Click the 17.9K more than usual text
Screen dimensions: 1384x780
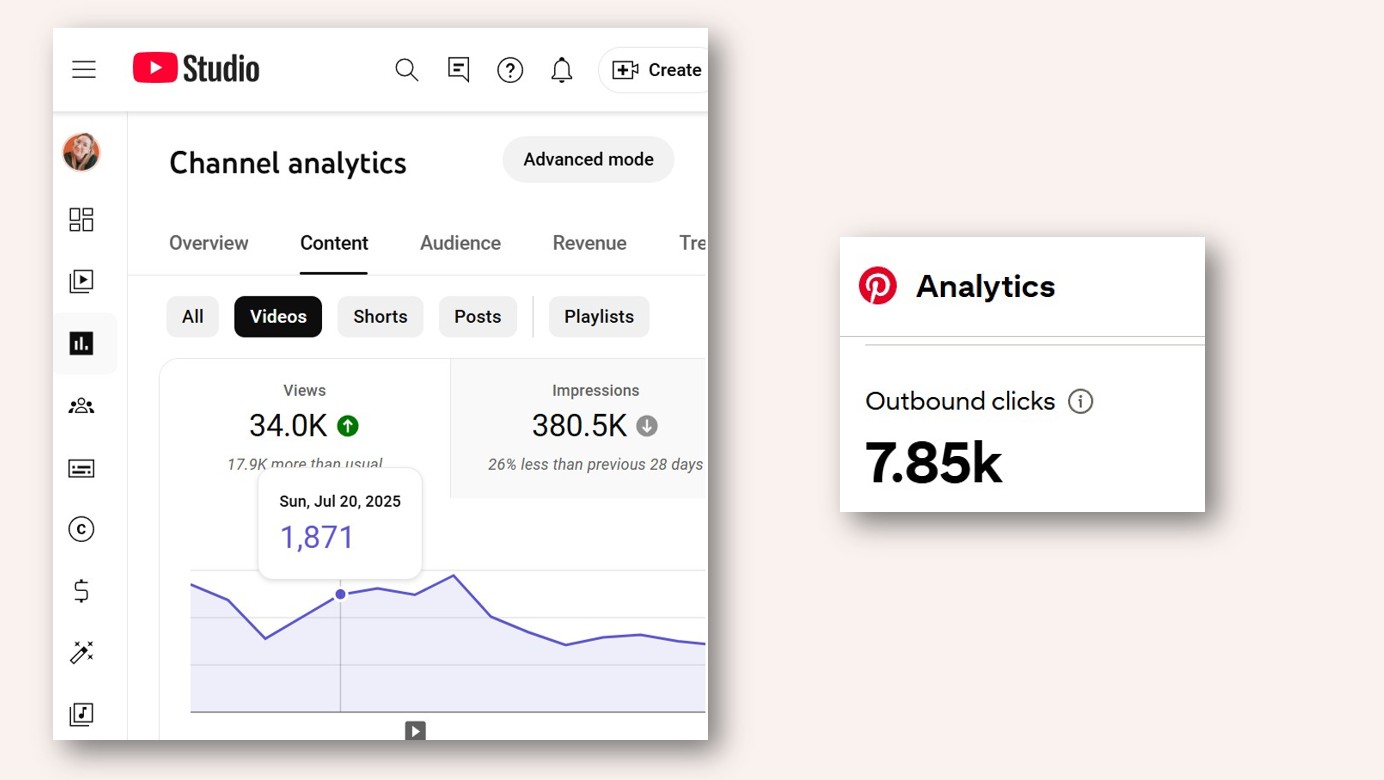tap(305, 464)
